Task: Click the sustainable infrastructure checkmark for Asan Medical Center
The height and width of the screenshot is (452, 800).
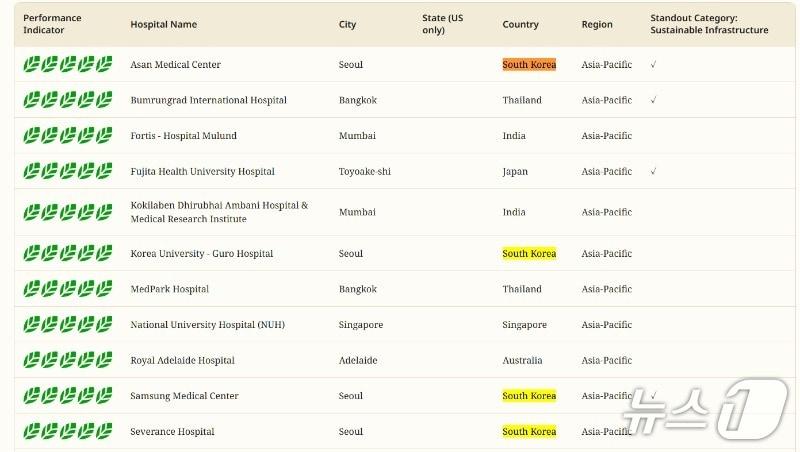Action: point(653,64)
